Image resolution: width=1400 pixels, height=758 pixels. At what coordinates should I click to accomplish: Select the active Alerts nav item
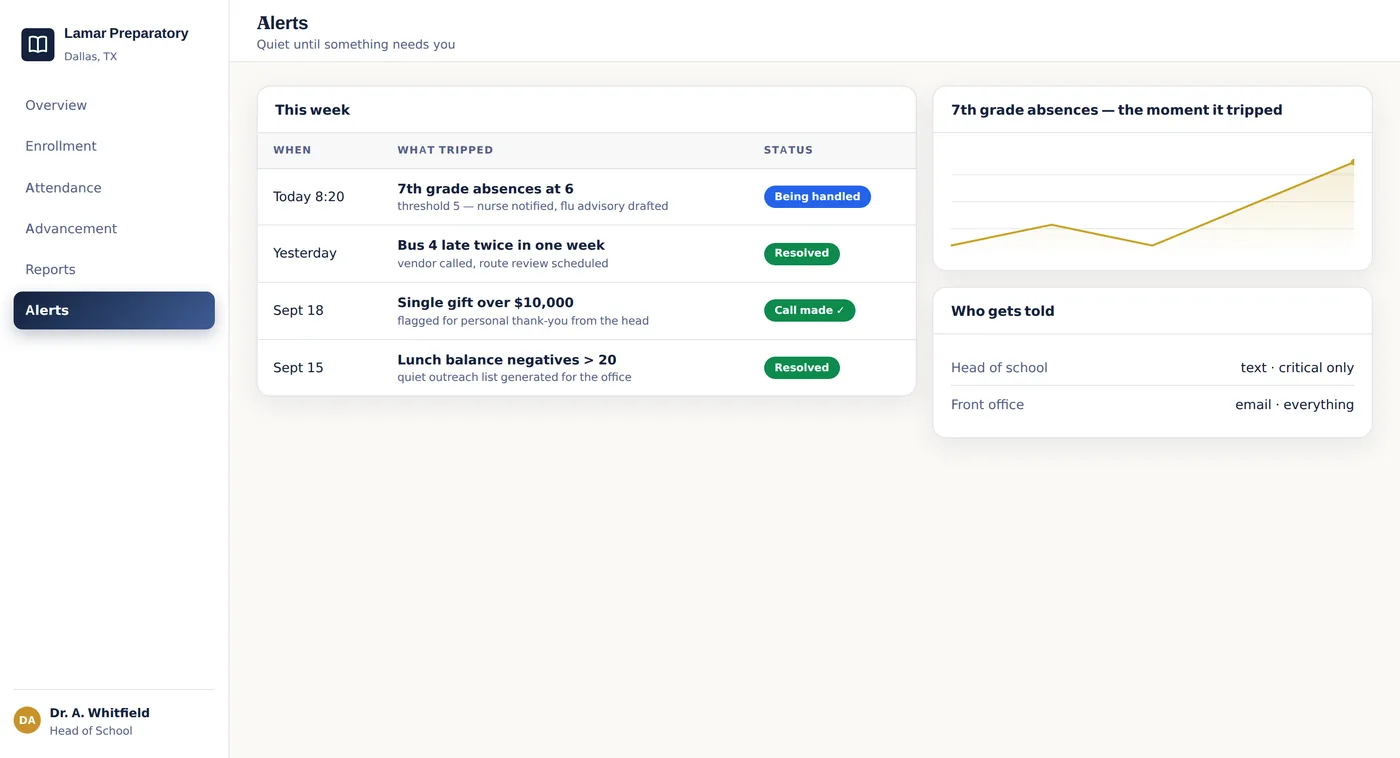click(x=114, y=310)
